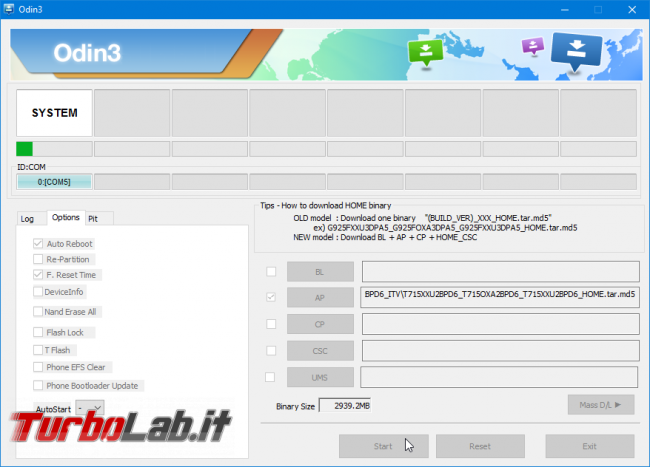Click the CSC file path field
The width and height of the screenshot is (650, 467).
tap(500, 351)
